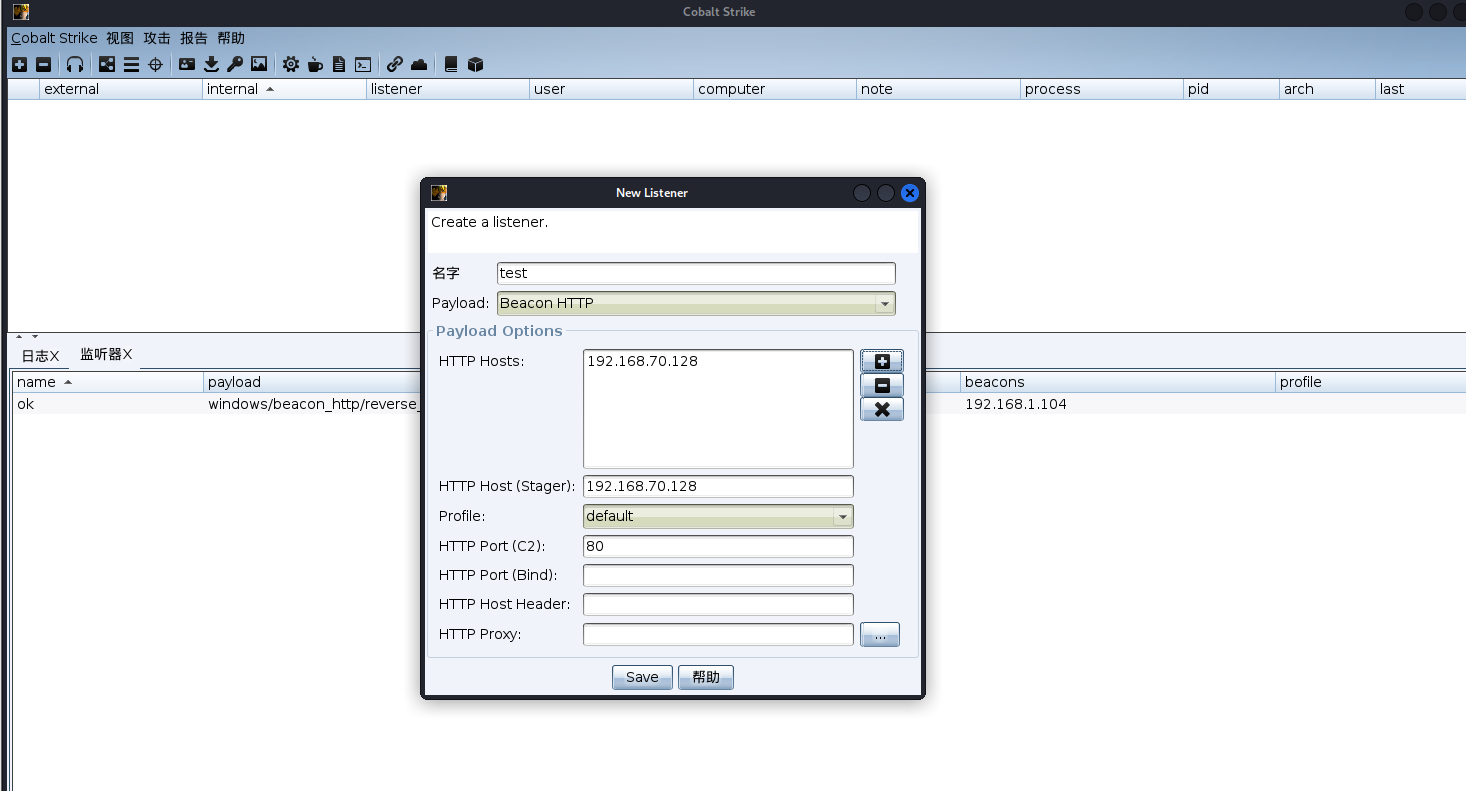Open the downloaded files icon
1466x791 pixels.
[x=211, y=64]
